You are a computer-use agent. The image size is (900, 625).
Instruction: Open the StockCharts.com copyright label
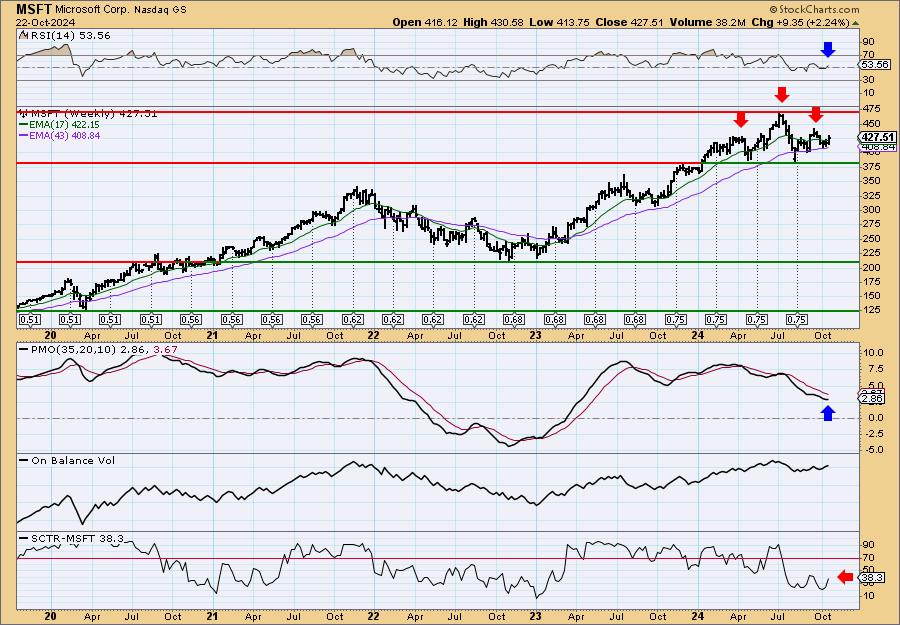pos(814,9)
